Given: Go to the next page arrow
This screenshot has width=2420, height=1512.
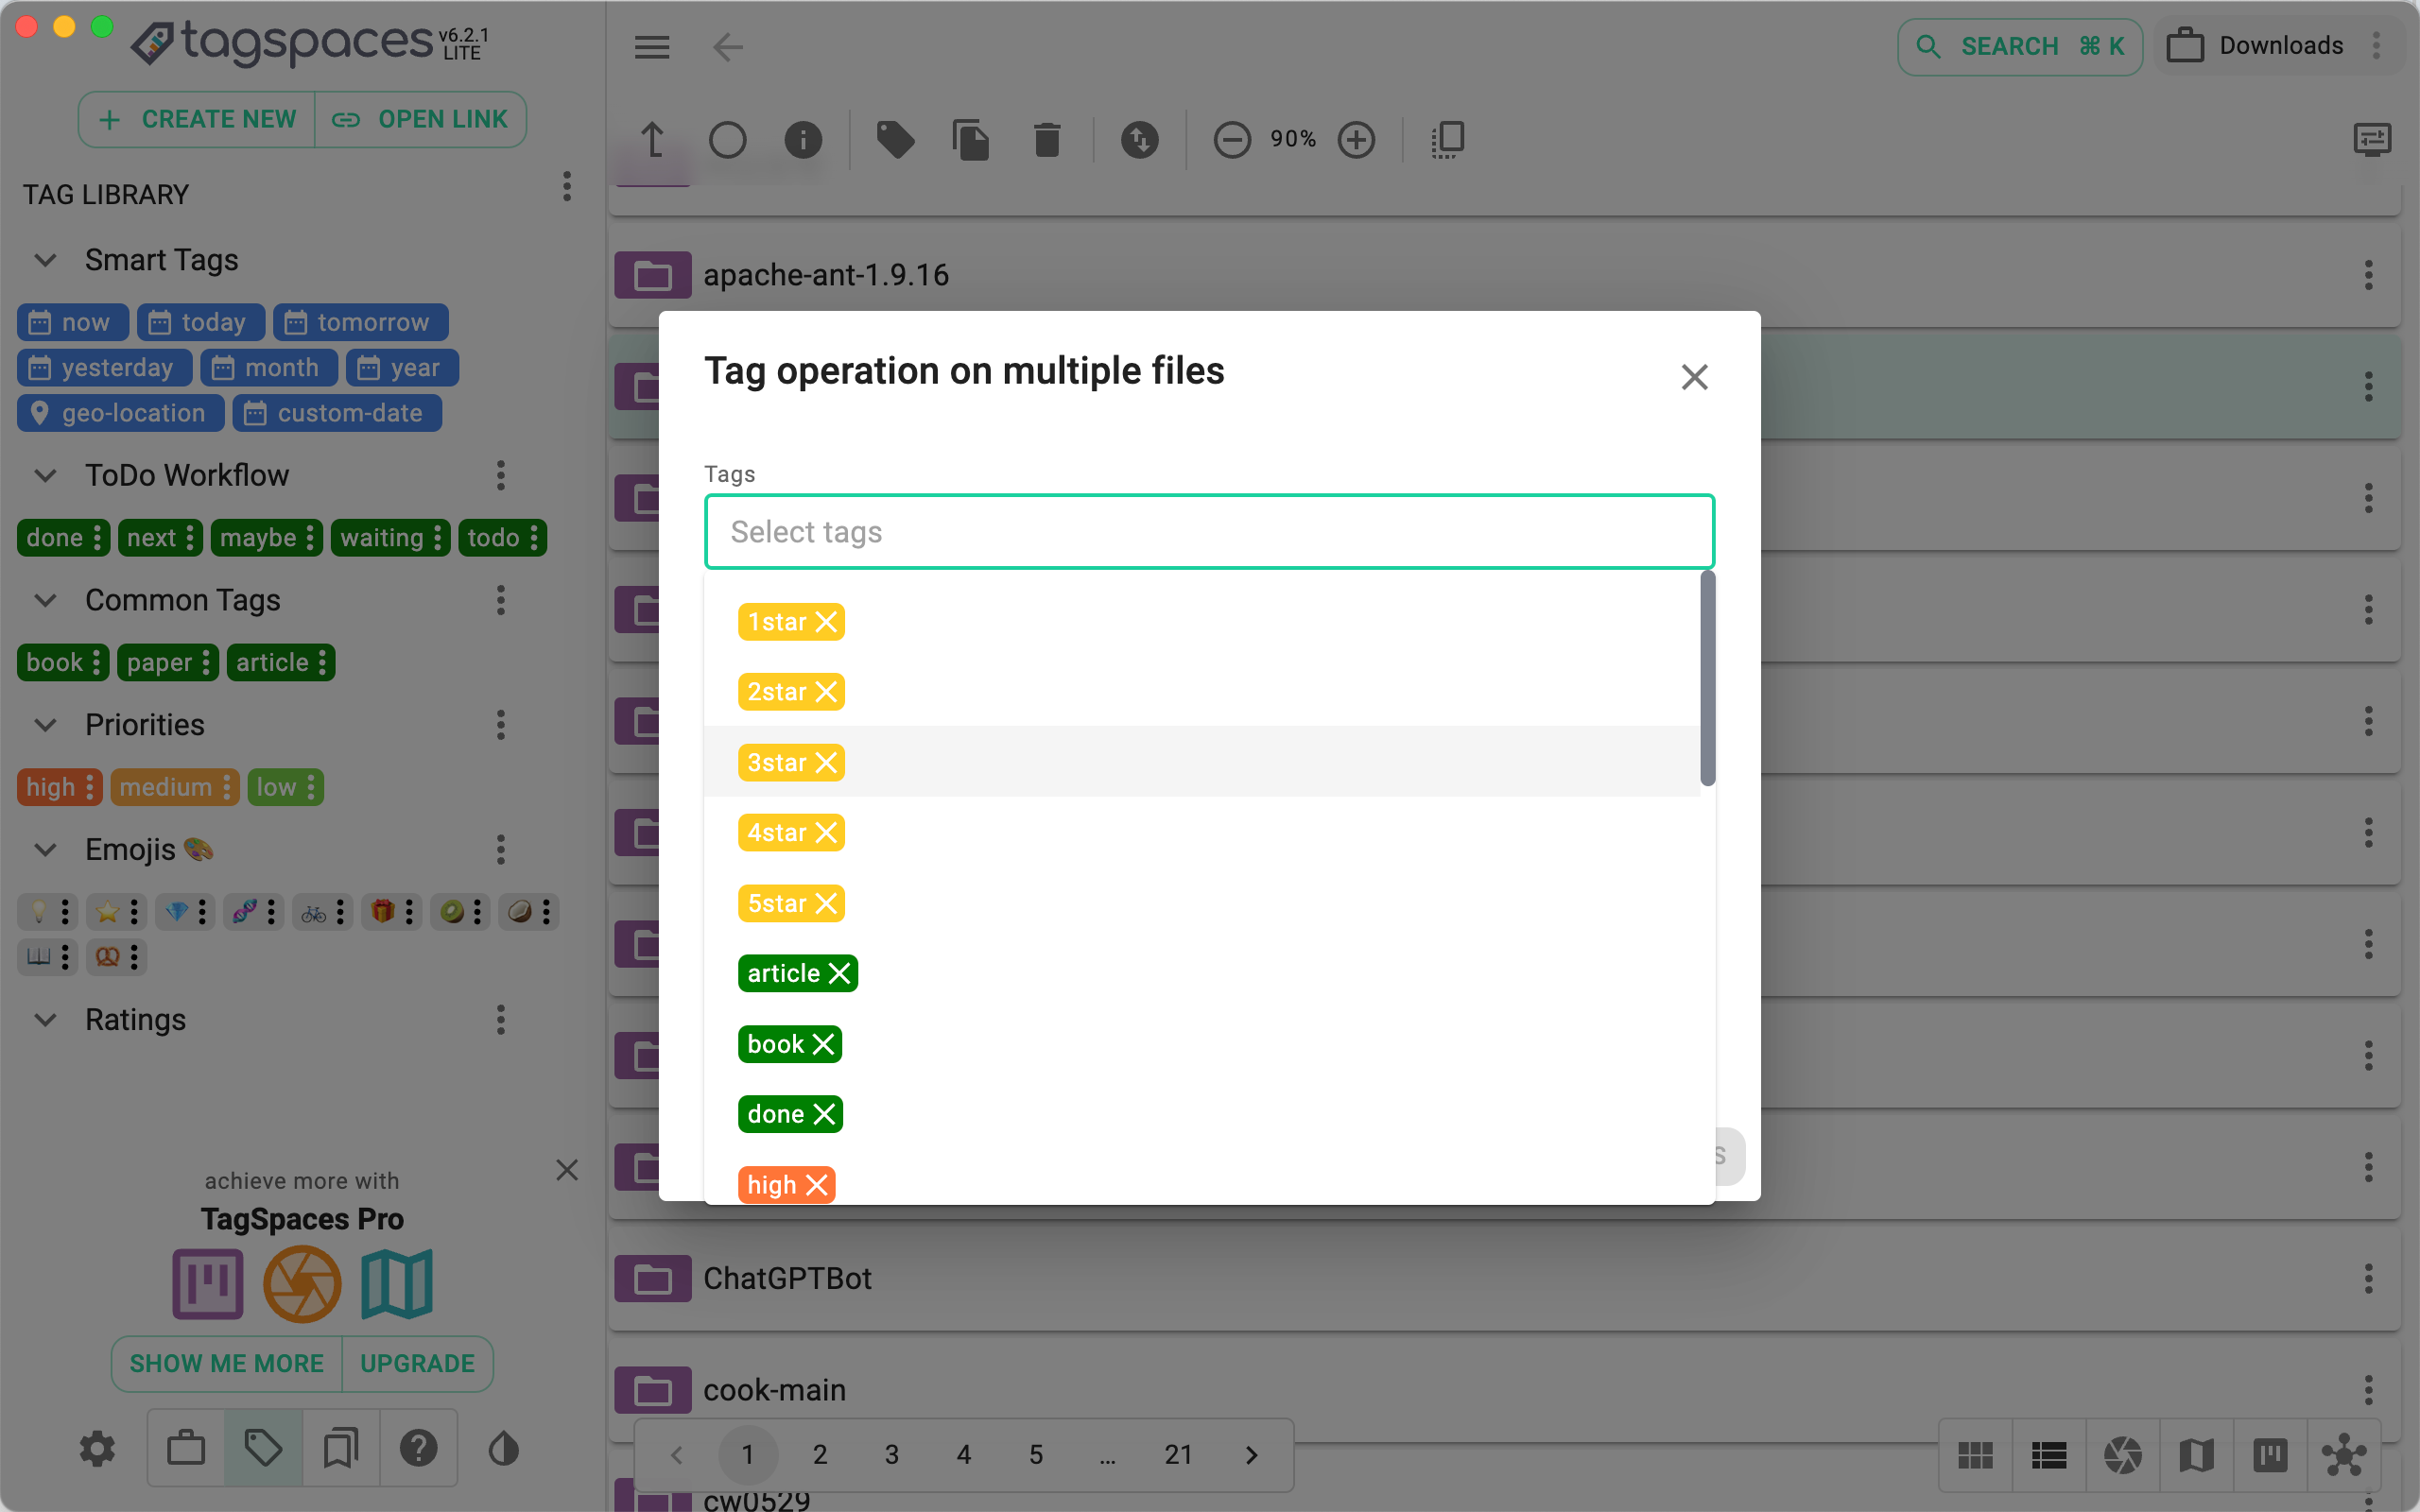Looking at the screenshot, I should (1251, 1454).
